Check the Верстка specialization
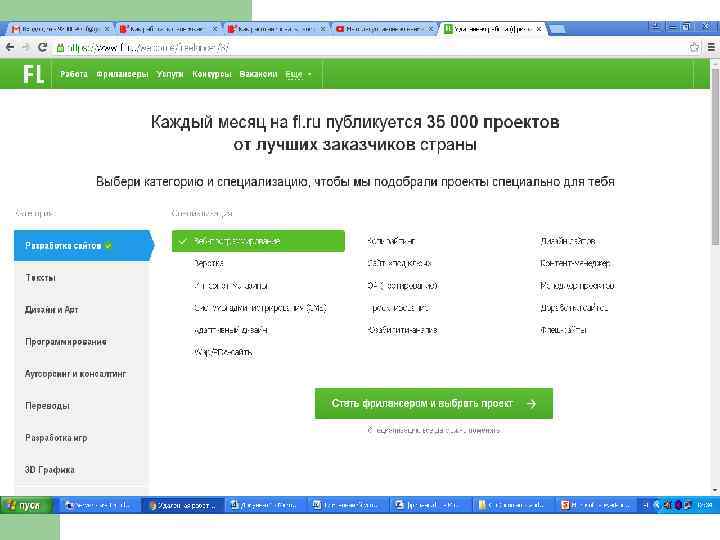 point(208,263)
